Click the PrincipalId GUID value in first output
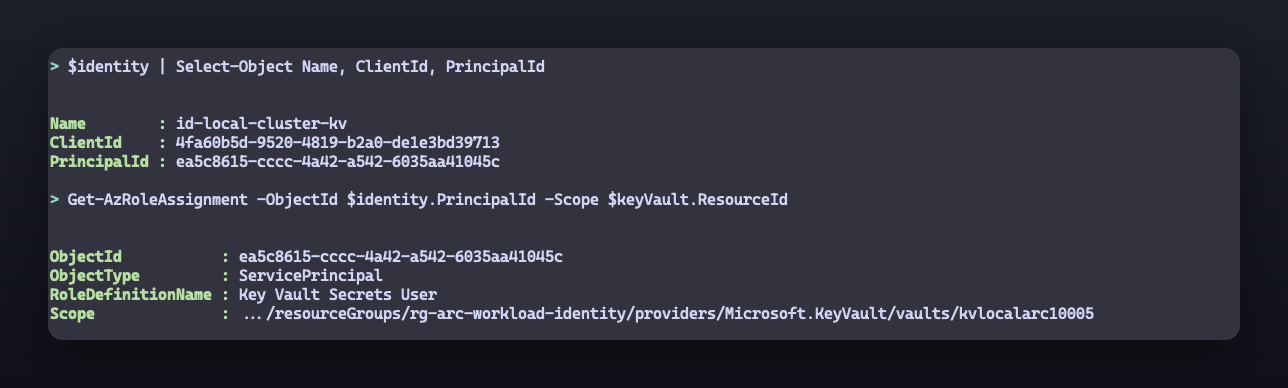Screen dimensions: 1288x388 [337, 162]
